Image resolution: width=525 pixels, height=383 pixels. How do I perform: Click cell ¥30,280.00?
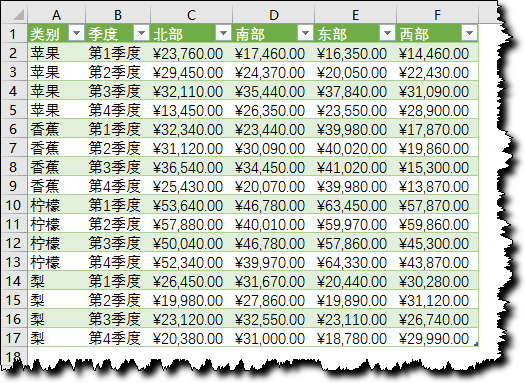point(437,281)
